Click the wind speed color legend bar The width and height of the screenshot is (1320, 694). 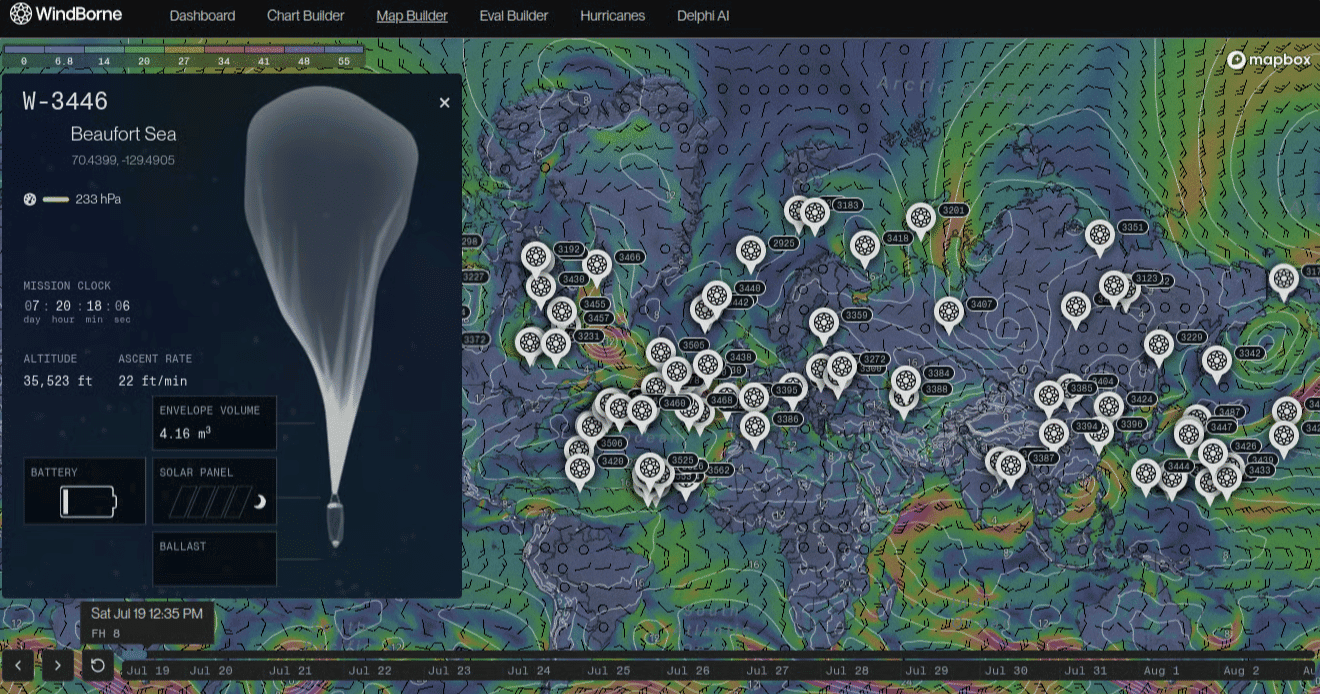pos(183,55)
